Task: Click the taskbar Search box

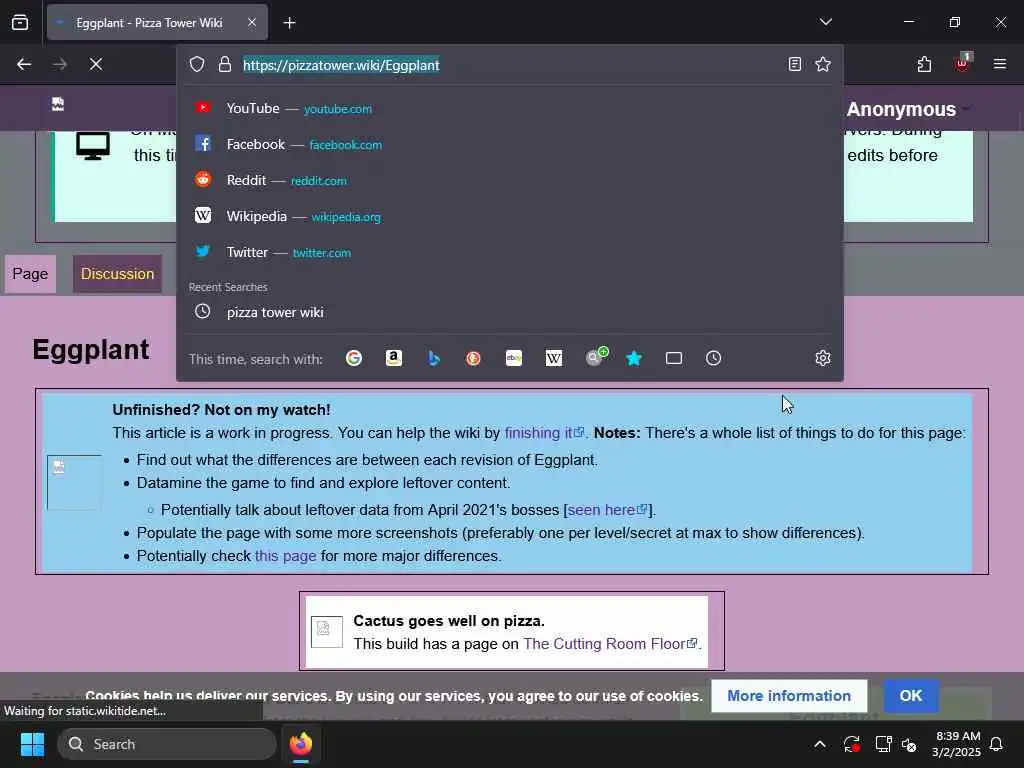Action: (x=167, y=744)
